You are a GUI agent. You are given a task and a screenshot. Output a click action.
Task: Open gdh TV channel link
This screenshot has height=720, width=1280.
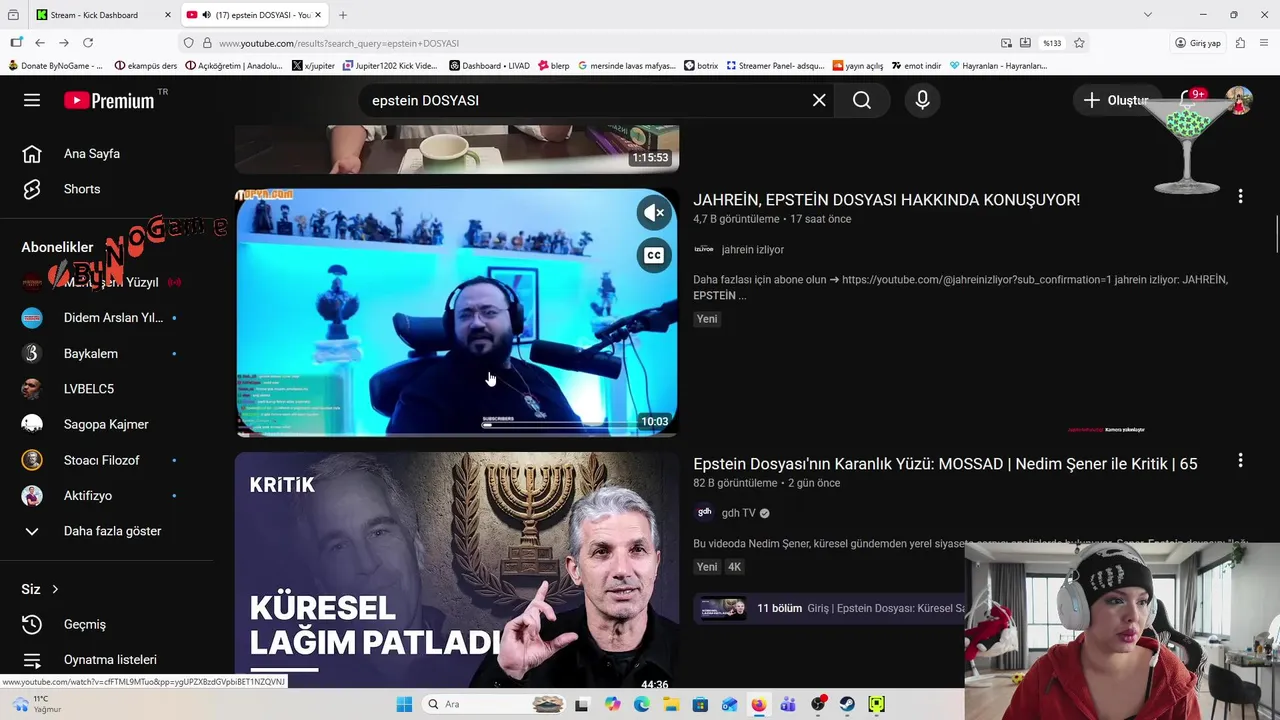(x=738, y=513)
